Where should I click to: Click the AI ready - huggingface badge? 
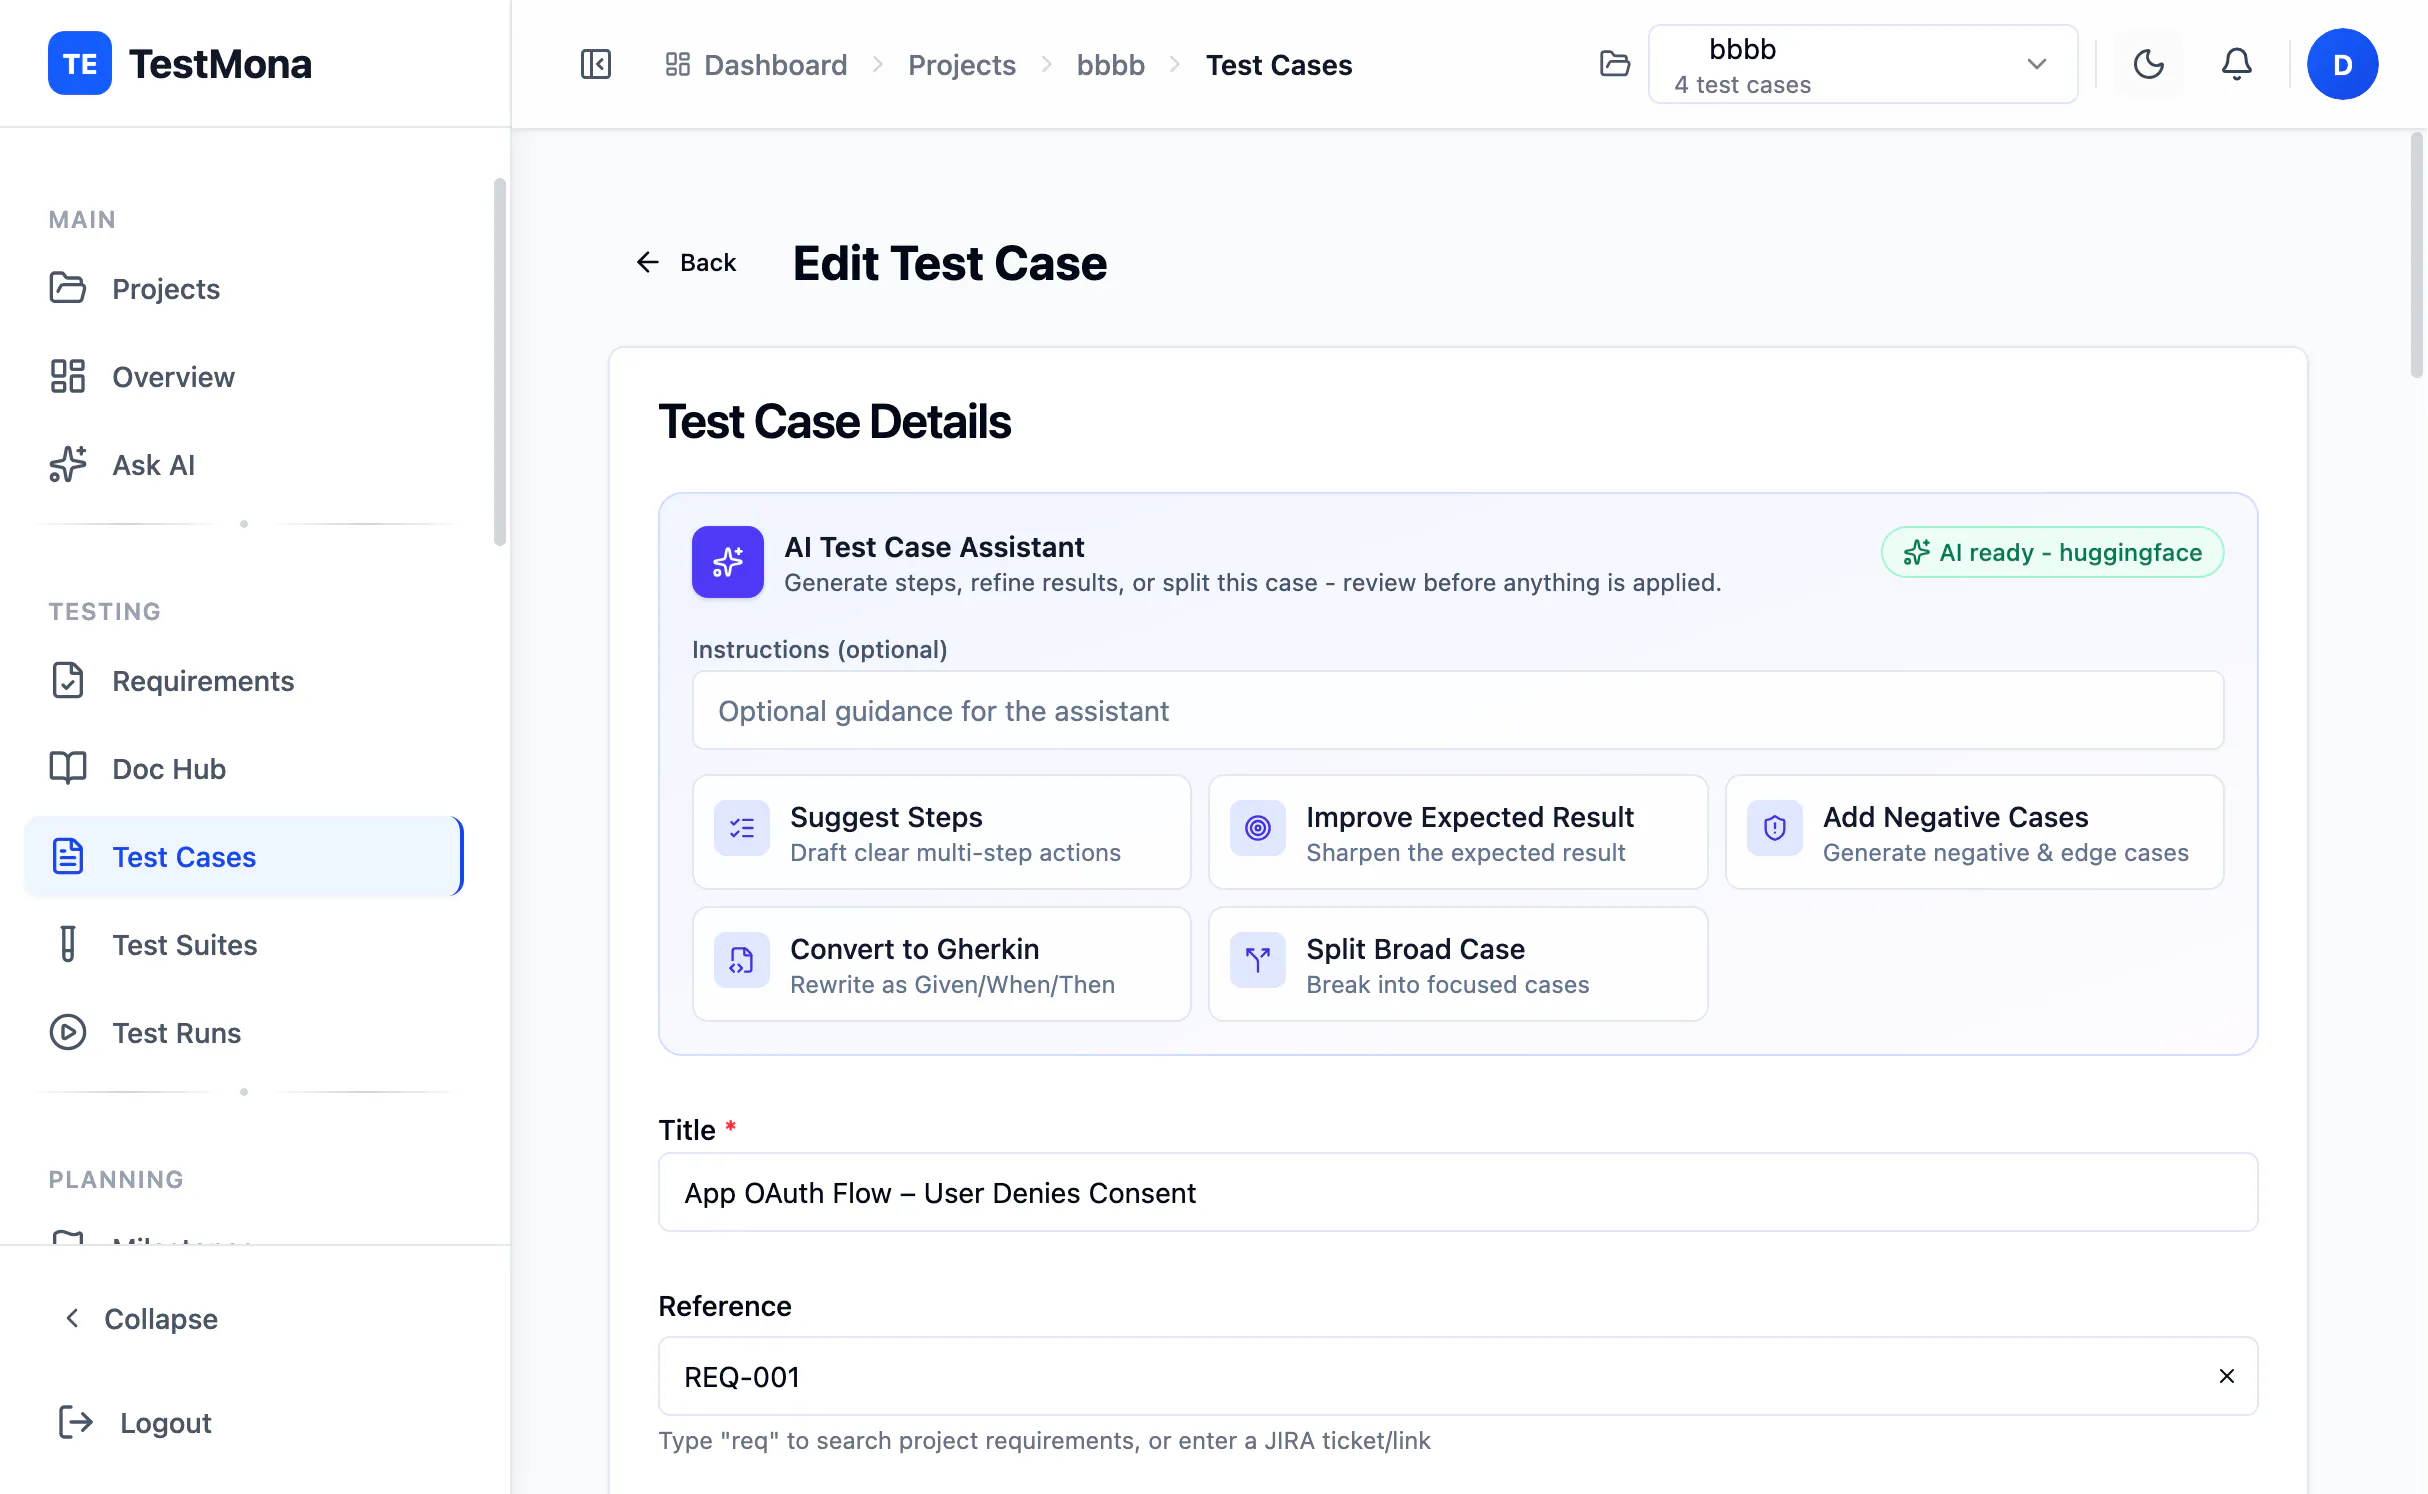tap(2052, 552)
